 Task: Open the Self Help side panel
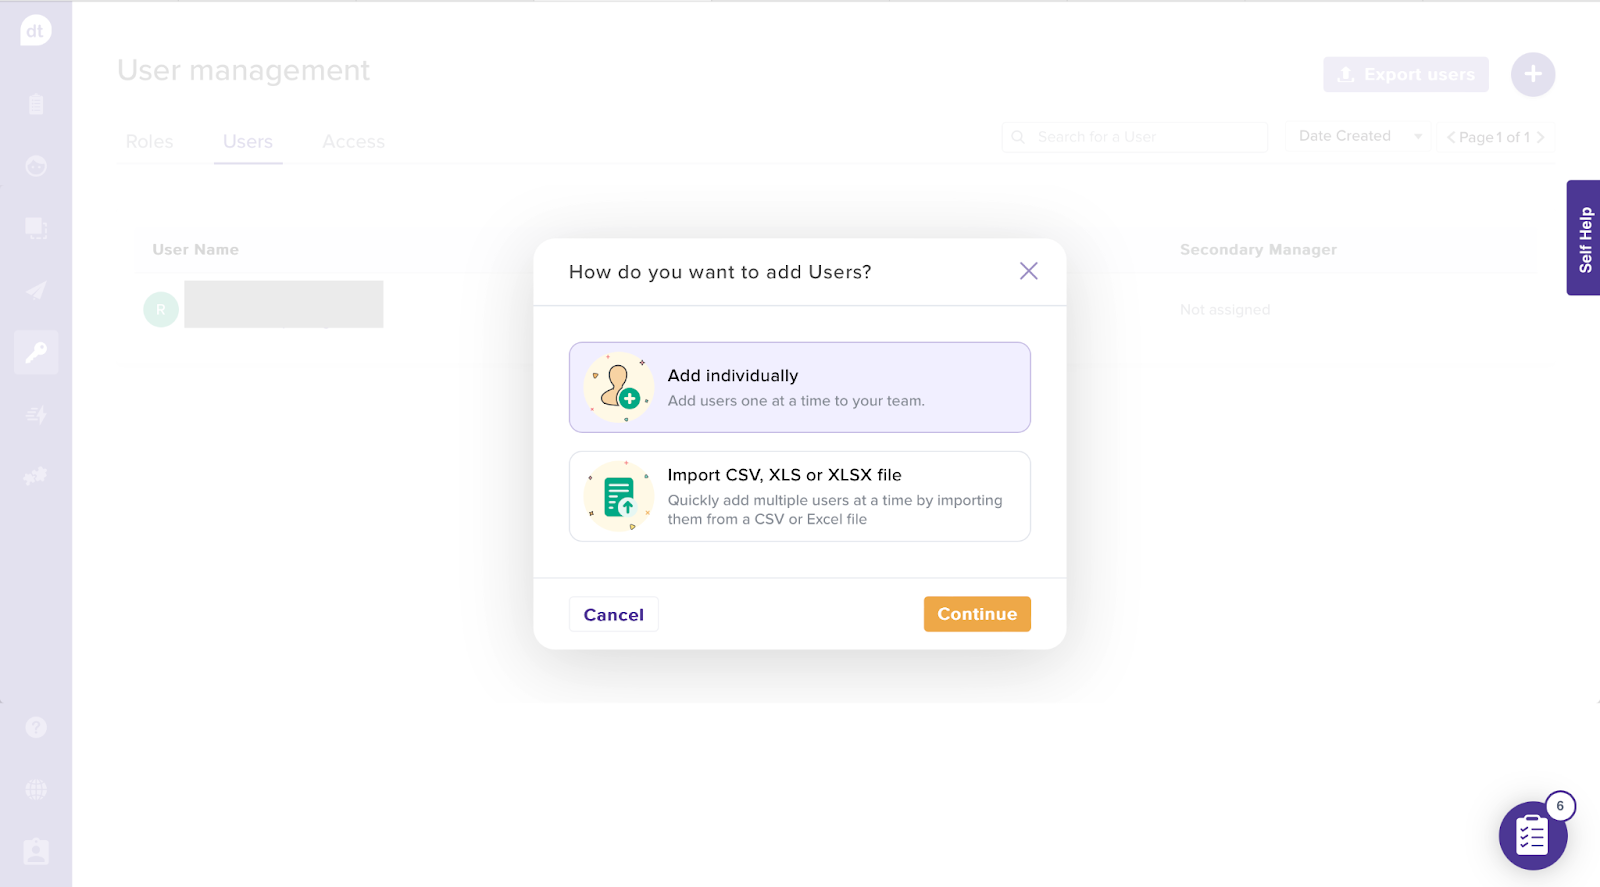[1583, 238]
